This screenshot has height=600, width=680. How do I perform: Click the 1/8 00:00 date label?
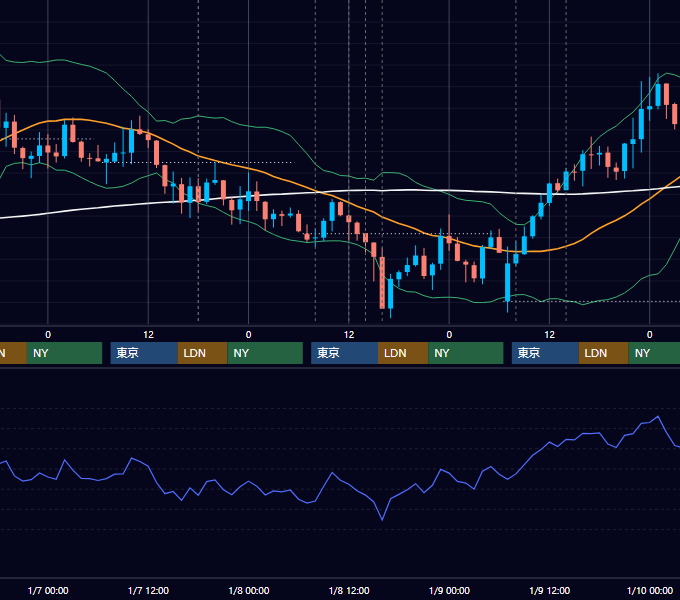248,590
